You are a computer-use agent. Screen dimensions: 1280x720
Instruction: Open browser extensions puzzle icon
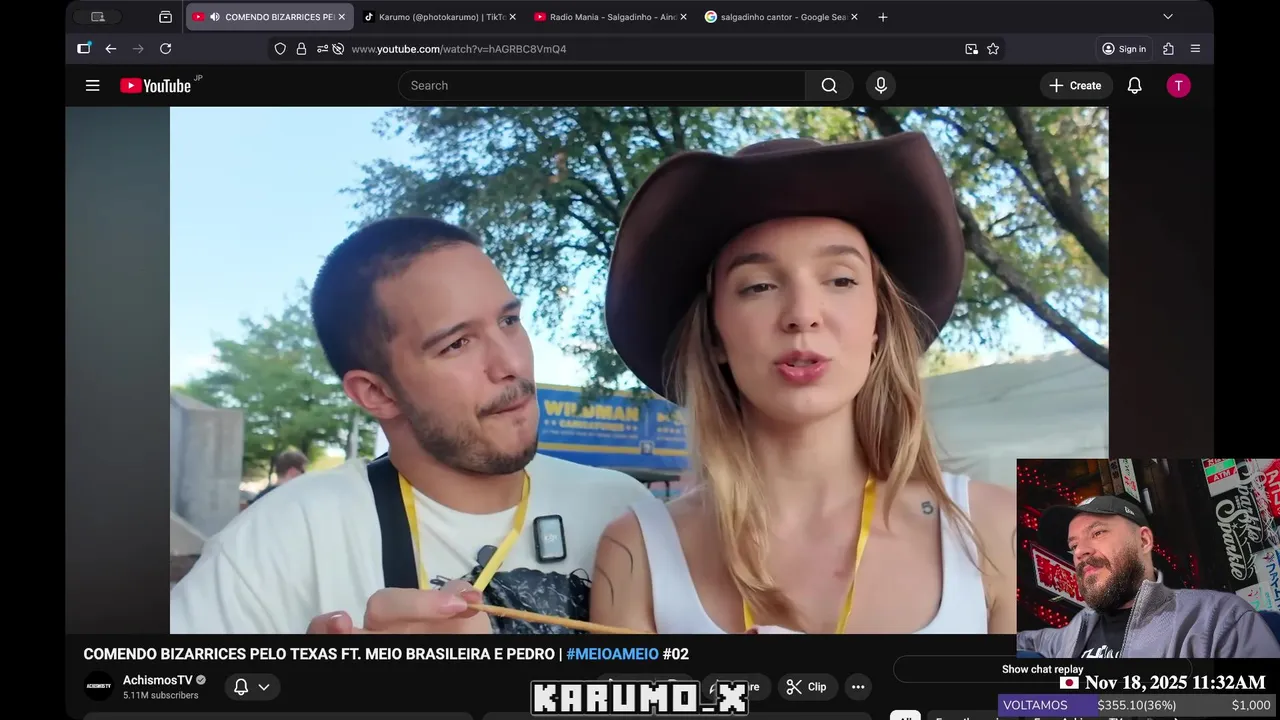[1168, 49]
